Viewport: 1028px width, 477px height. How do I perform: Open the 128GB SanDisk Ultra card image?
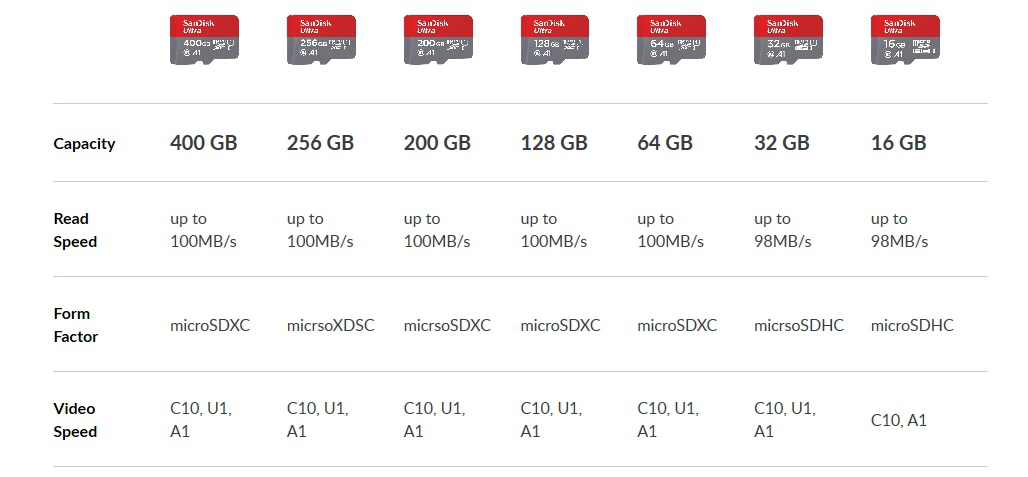555,40
